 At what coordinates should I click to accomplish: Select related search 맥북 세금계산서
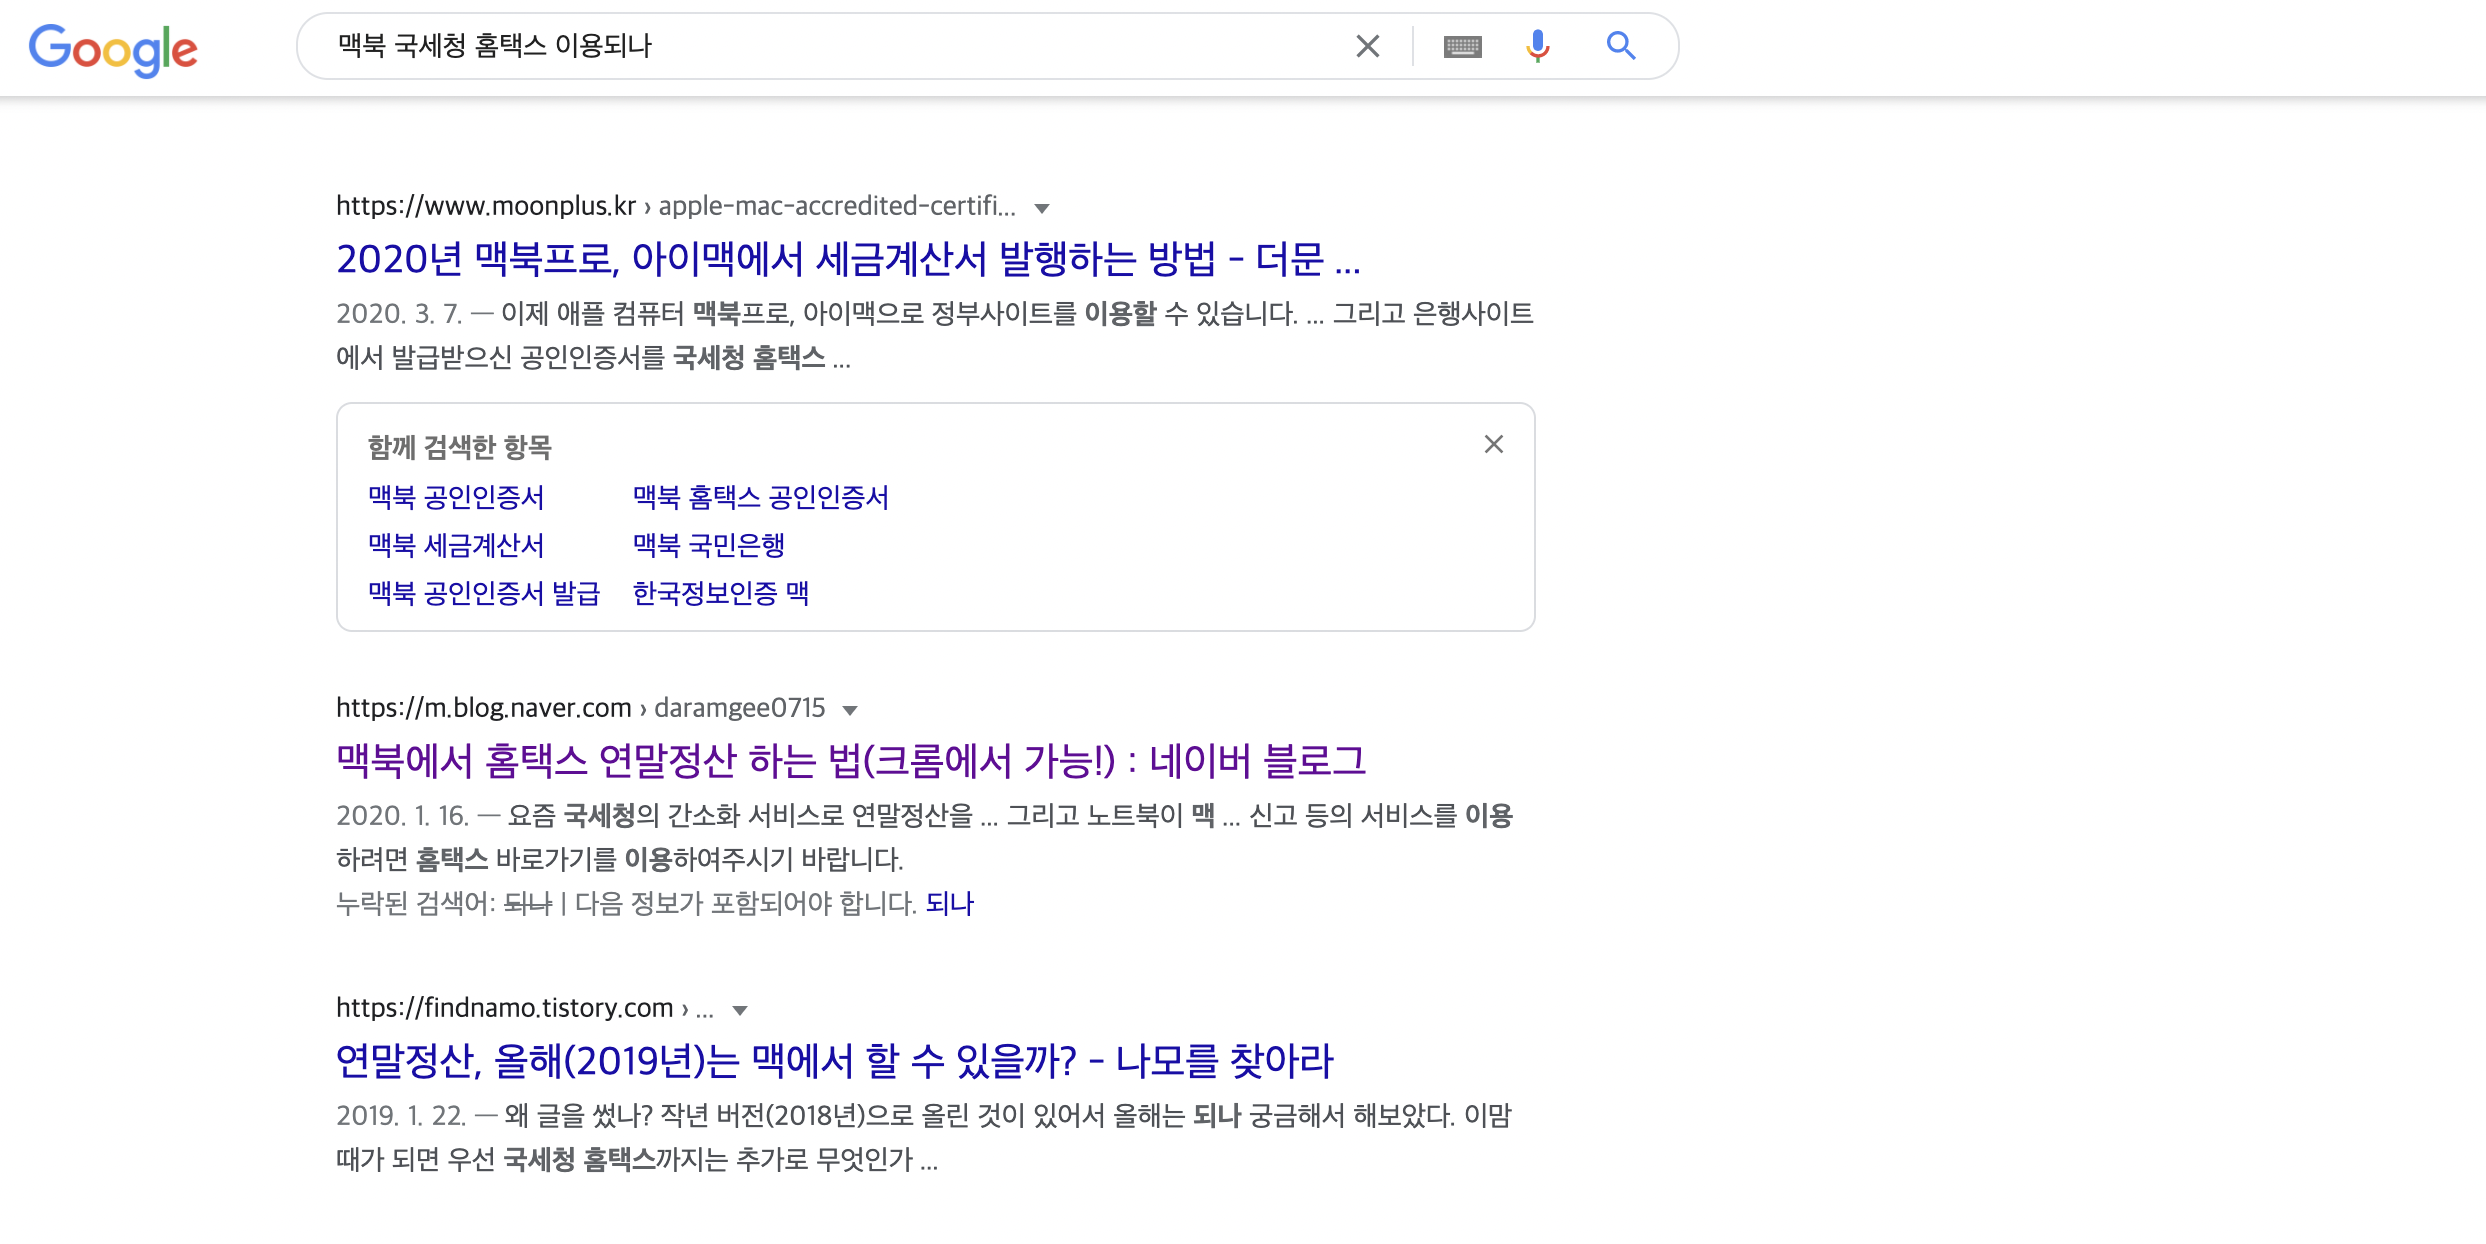click(x=456, y=545)
